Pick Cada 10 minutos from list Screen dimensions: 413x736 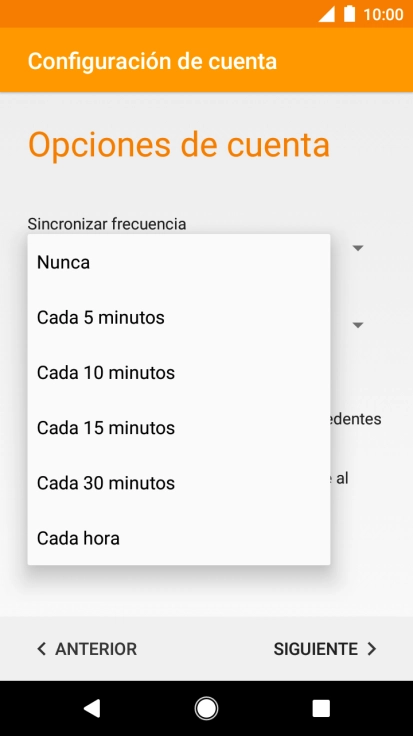[x=179, y=373]
